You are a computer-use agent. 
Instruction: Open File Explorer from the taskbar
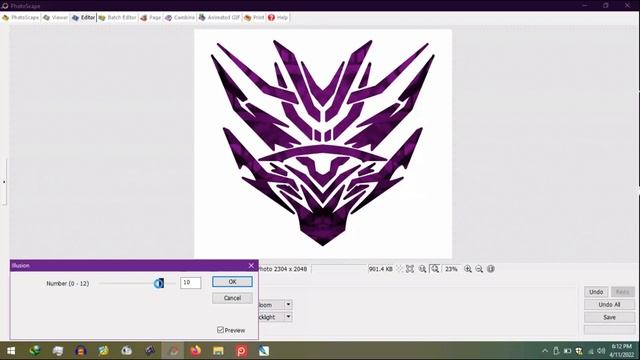click(x=218, y=351)
